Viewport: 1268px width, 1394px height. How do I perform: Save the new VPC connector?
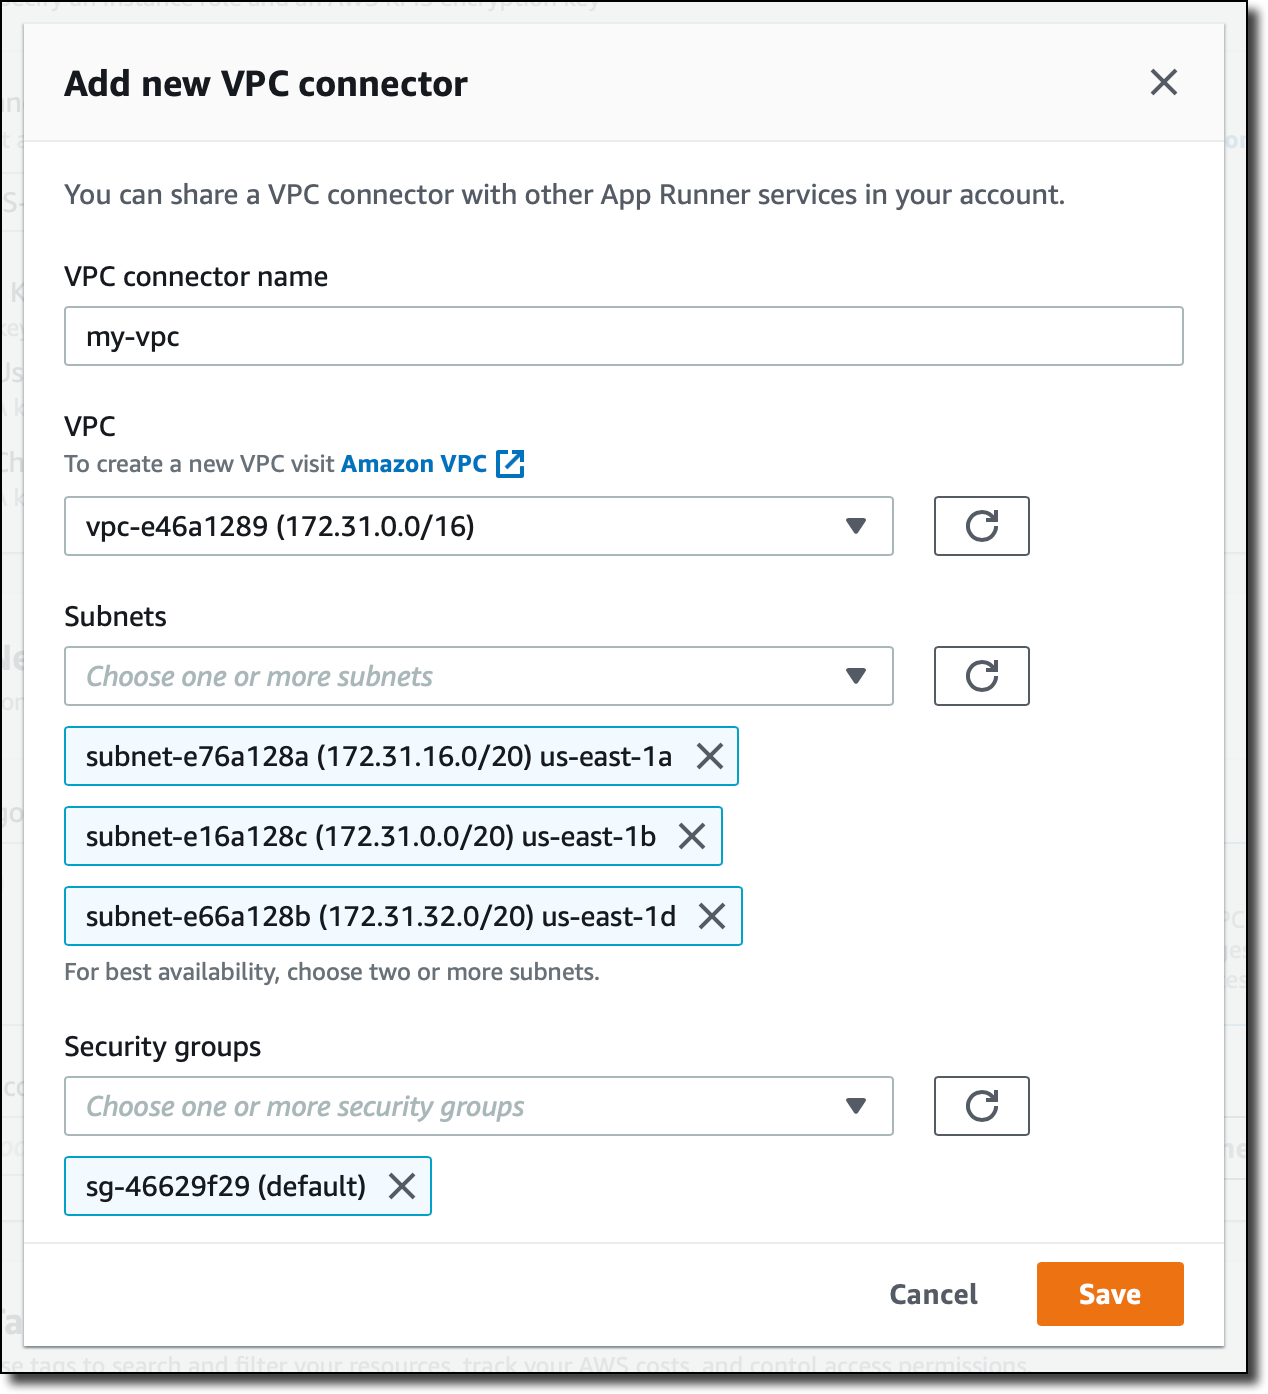(1109, 1294)
